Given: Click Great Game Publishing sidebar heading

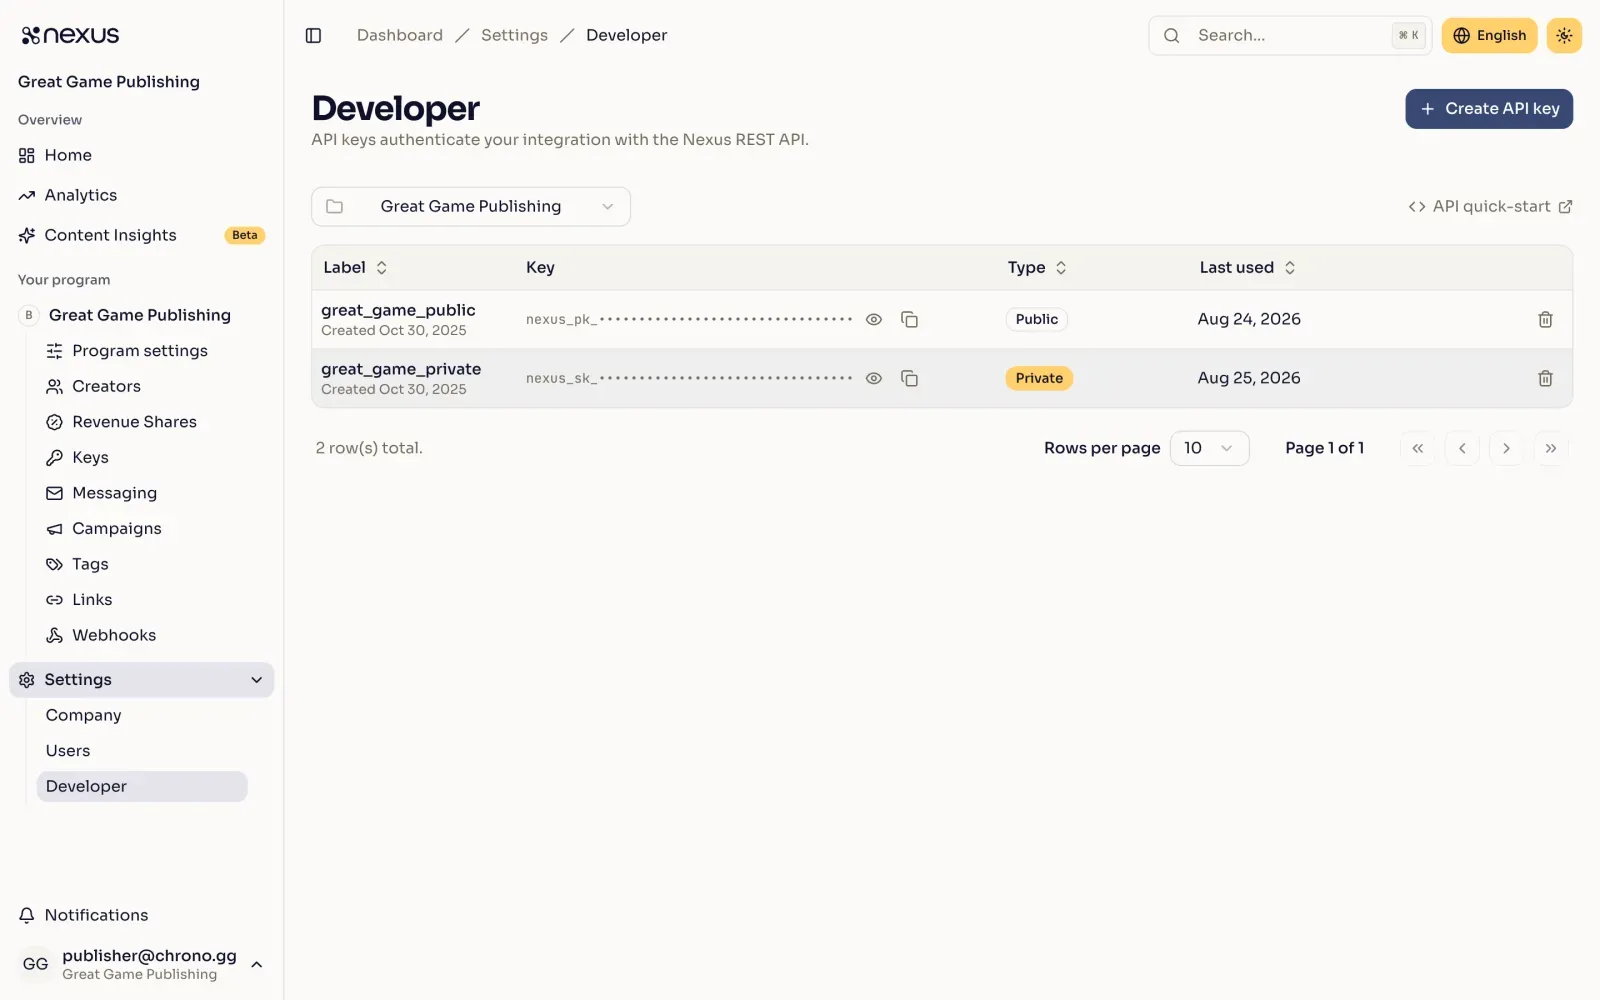Looking at the screenshot, I should coord(109,82).
